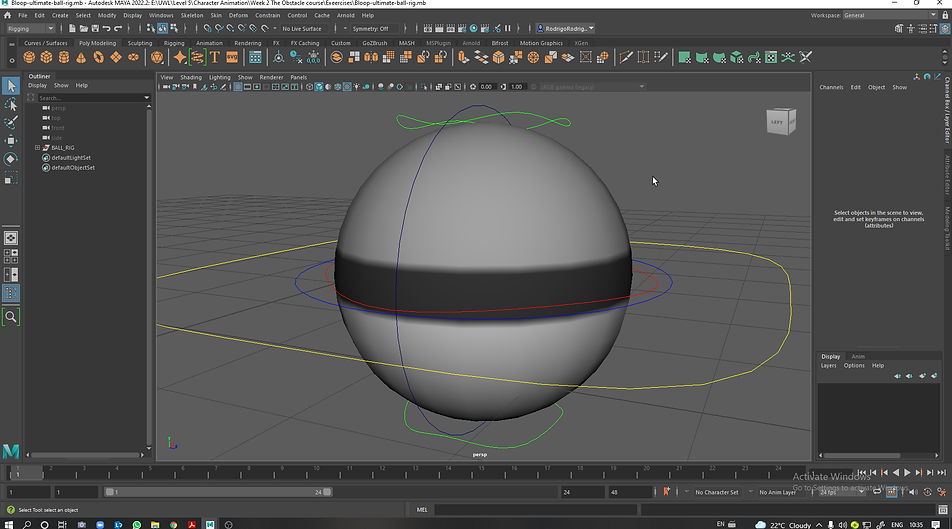Click the redo arrow in the status line
Screen dimensions: 952x529
[x=118, y=29]
